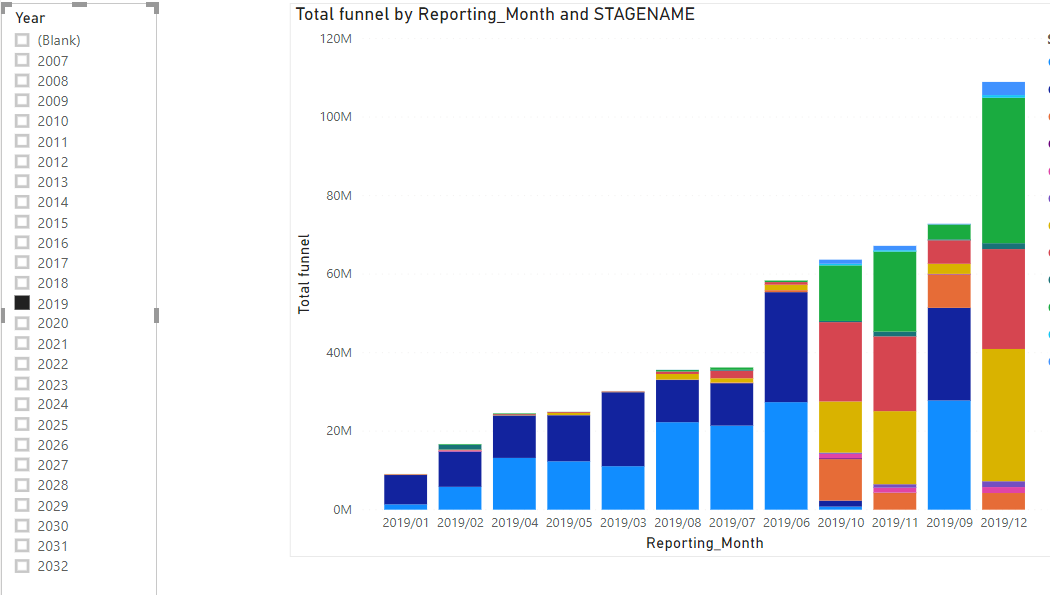Check the (Blank) year checkbox
Image resolution: width=1050 pixels, height=595 pixels.
[x=22, y=40]
